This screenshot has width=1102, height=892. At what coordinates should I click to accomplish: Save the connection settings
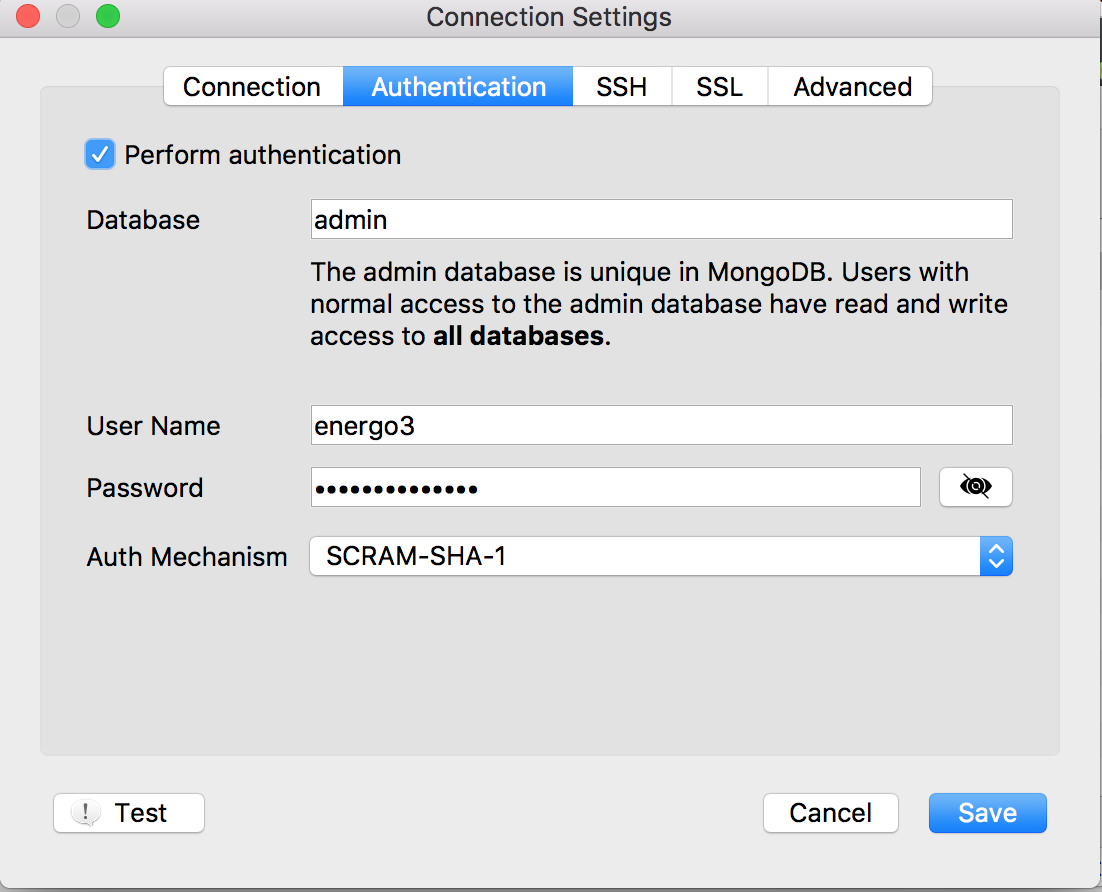pyautogui.click(x=987, y=813)
